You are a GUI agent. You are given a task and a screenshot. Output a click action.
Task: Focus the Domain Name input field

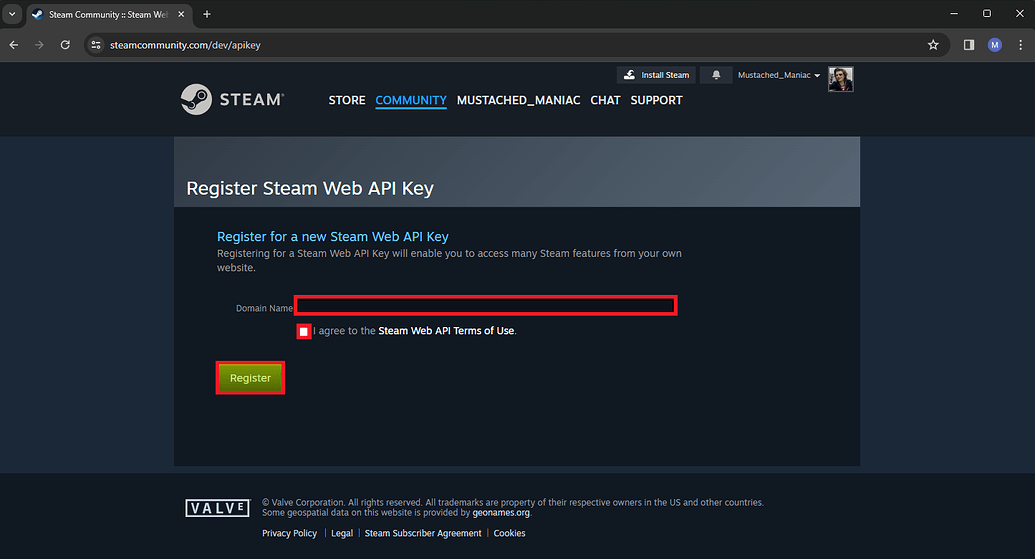click(x=486, y=306)
